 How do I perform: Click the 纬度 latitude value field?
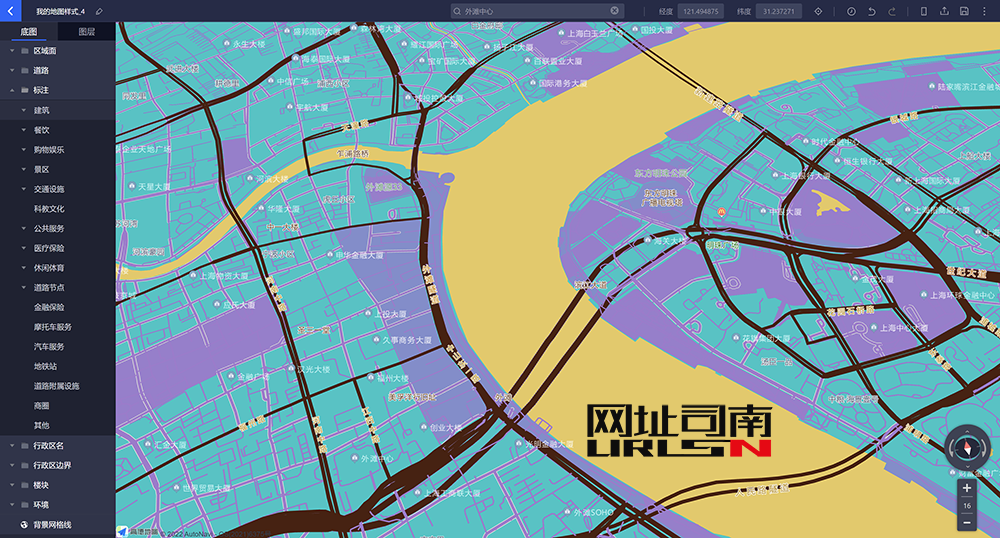[x=779, y=11]
